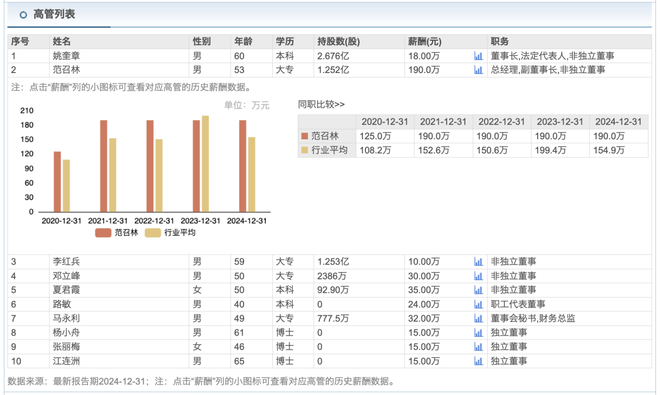This screenshot has width=660, height=395.
Task: View salary history icon for 夏君霞
Action: pyautogui.click(x=478, y=290)
